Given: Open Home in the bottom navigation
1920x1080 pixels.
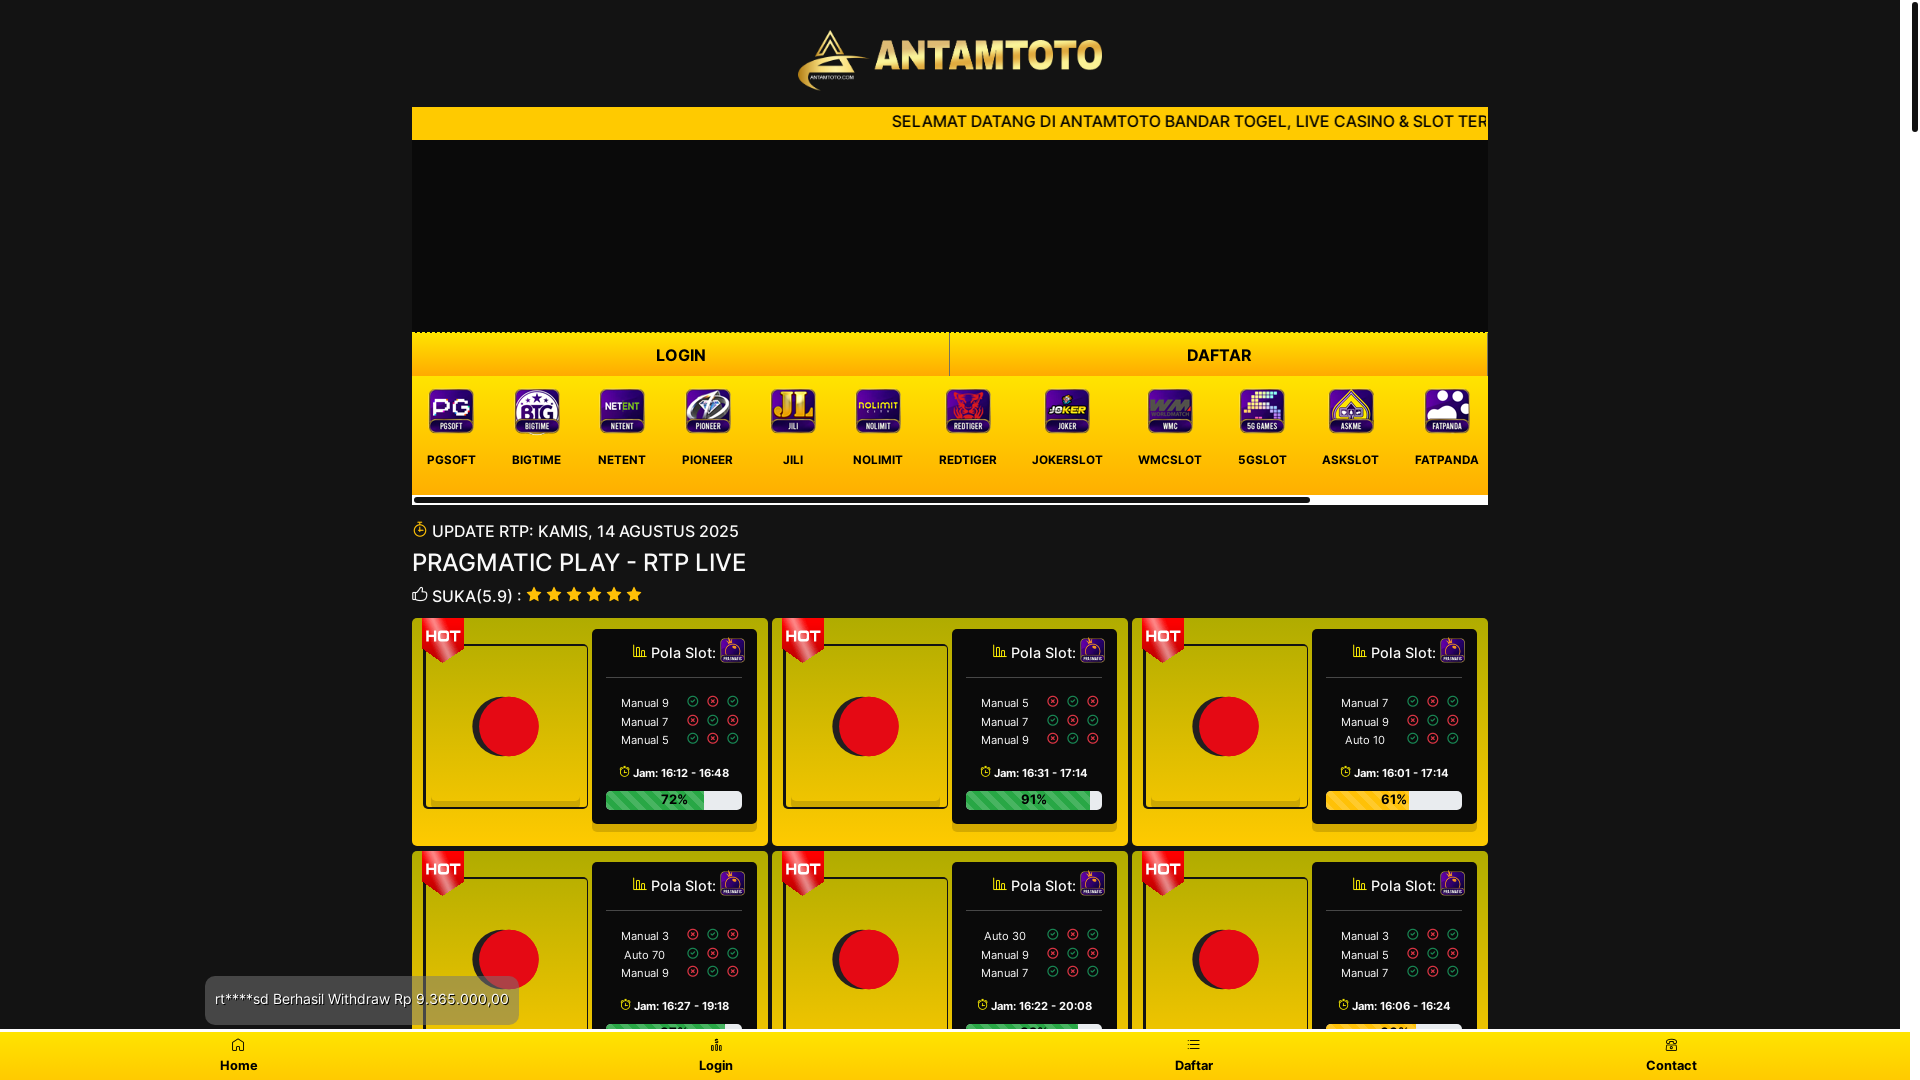Looking at the screenshot, I should click(x=238, y=1055).
